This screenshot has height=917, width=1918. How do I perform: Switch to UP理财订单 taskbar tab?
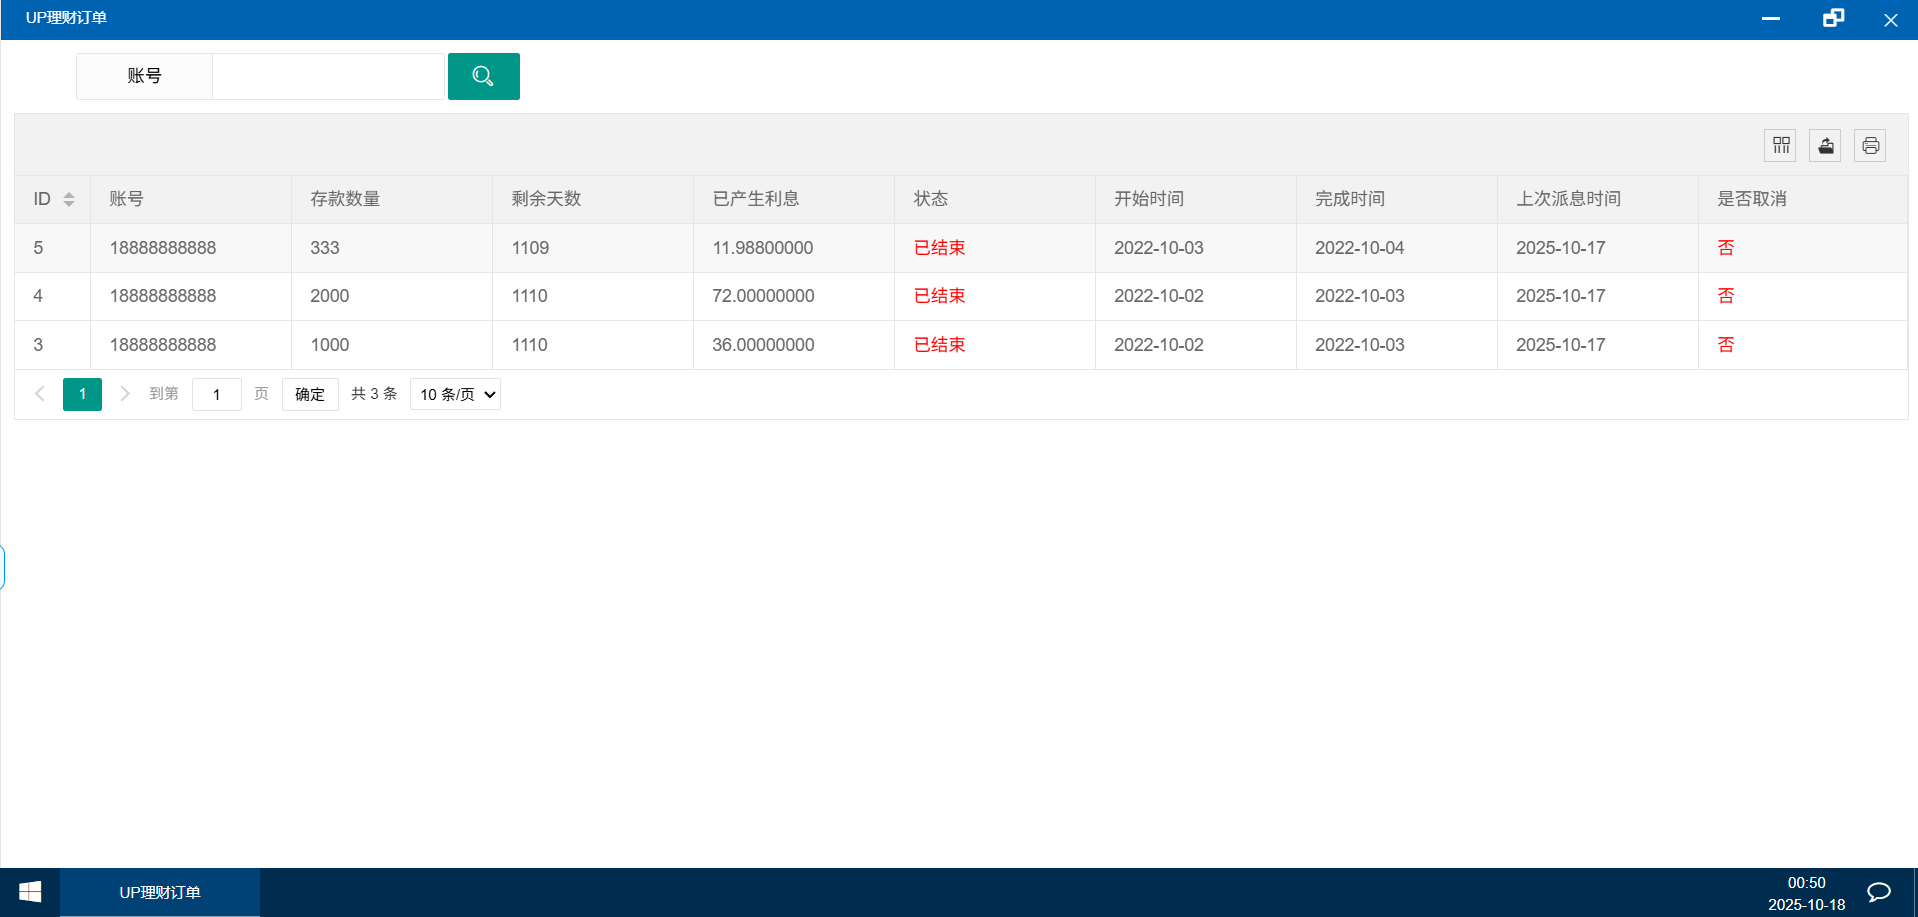pyautogui.click(x=160, y=892)
